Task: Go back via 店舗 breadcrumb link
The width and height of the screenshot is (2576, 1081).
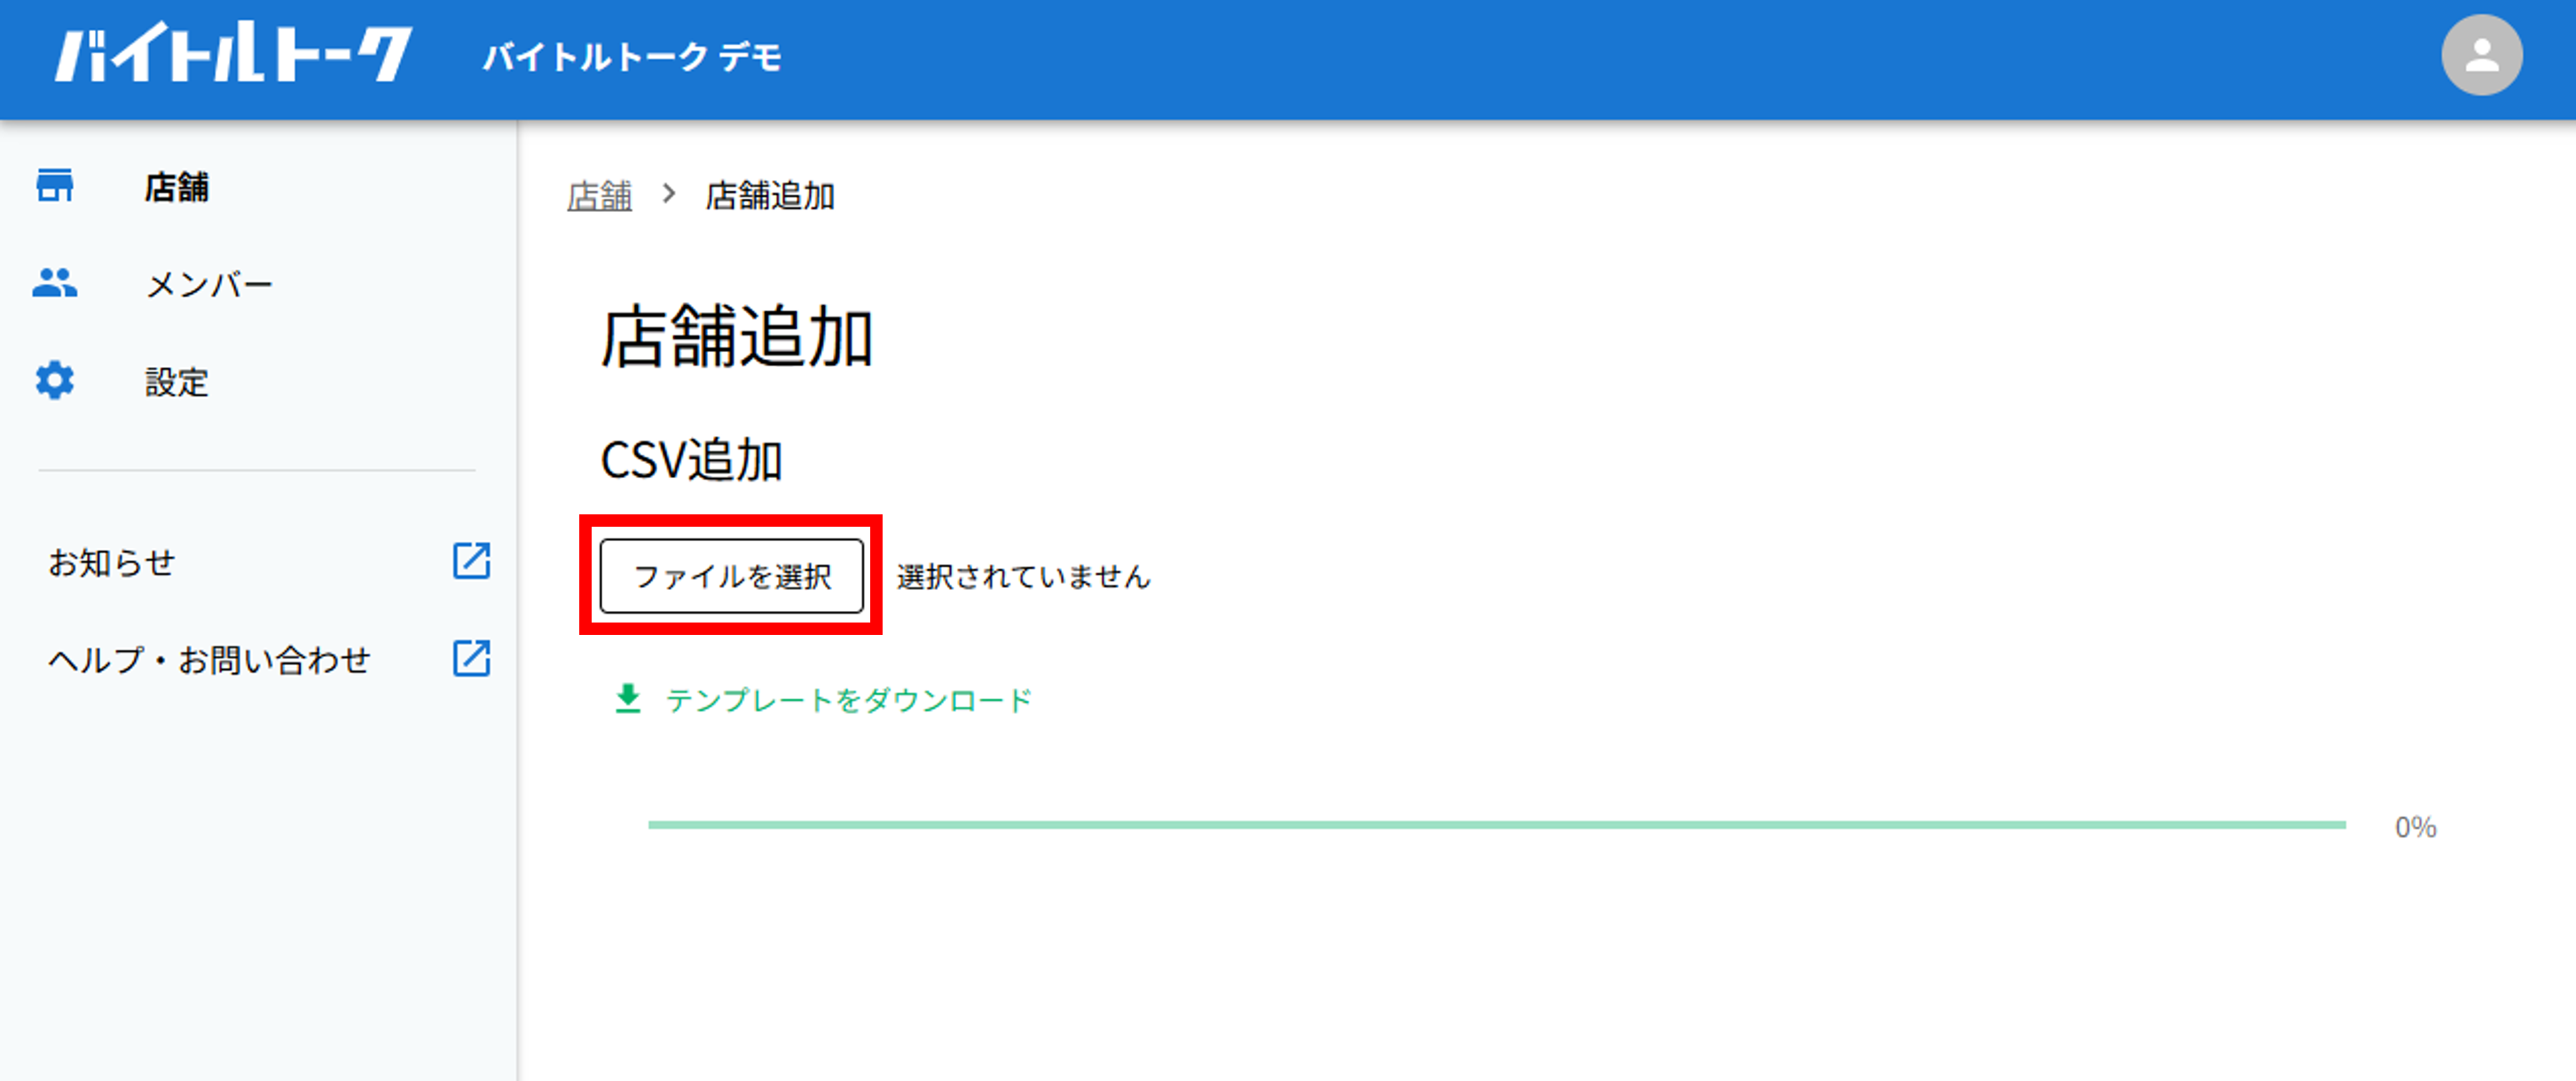Action: pos(599,196)
